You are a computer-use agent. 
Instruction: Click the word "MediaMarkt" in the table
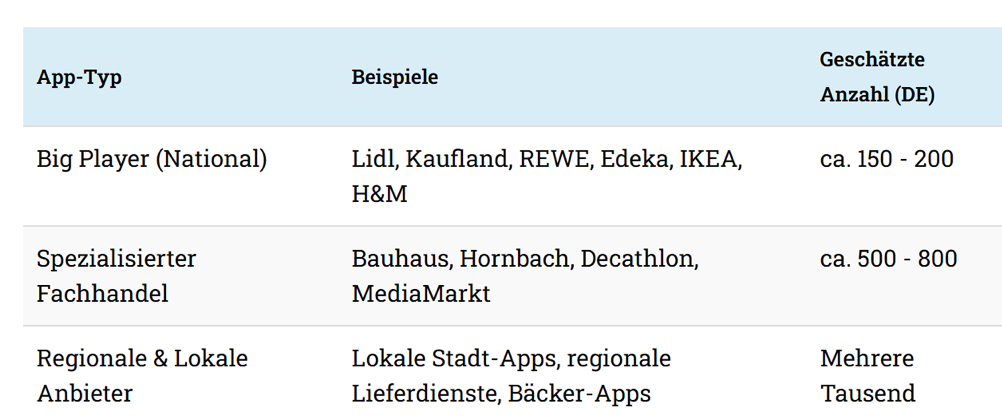coord(421,294)
